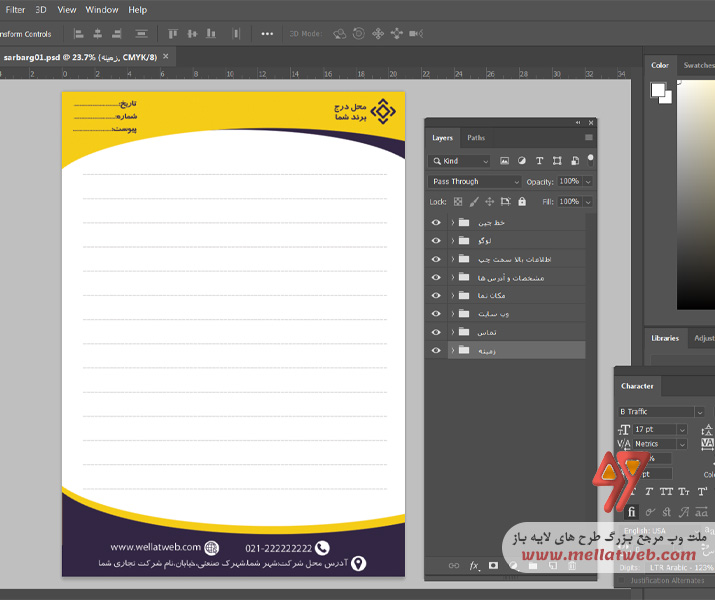Apply All Caps TT style
The width and height of the screenshot is (715, 600).
point(666,491)
